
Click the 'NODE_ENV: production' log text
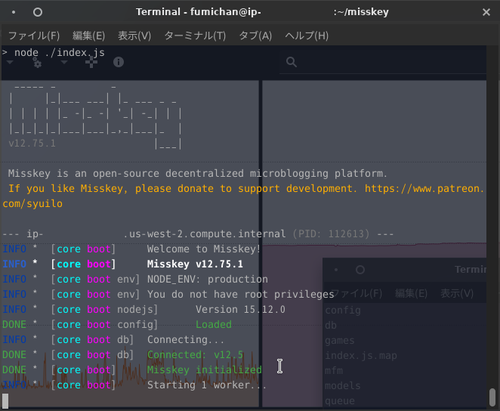pos(207,279)
